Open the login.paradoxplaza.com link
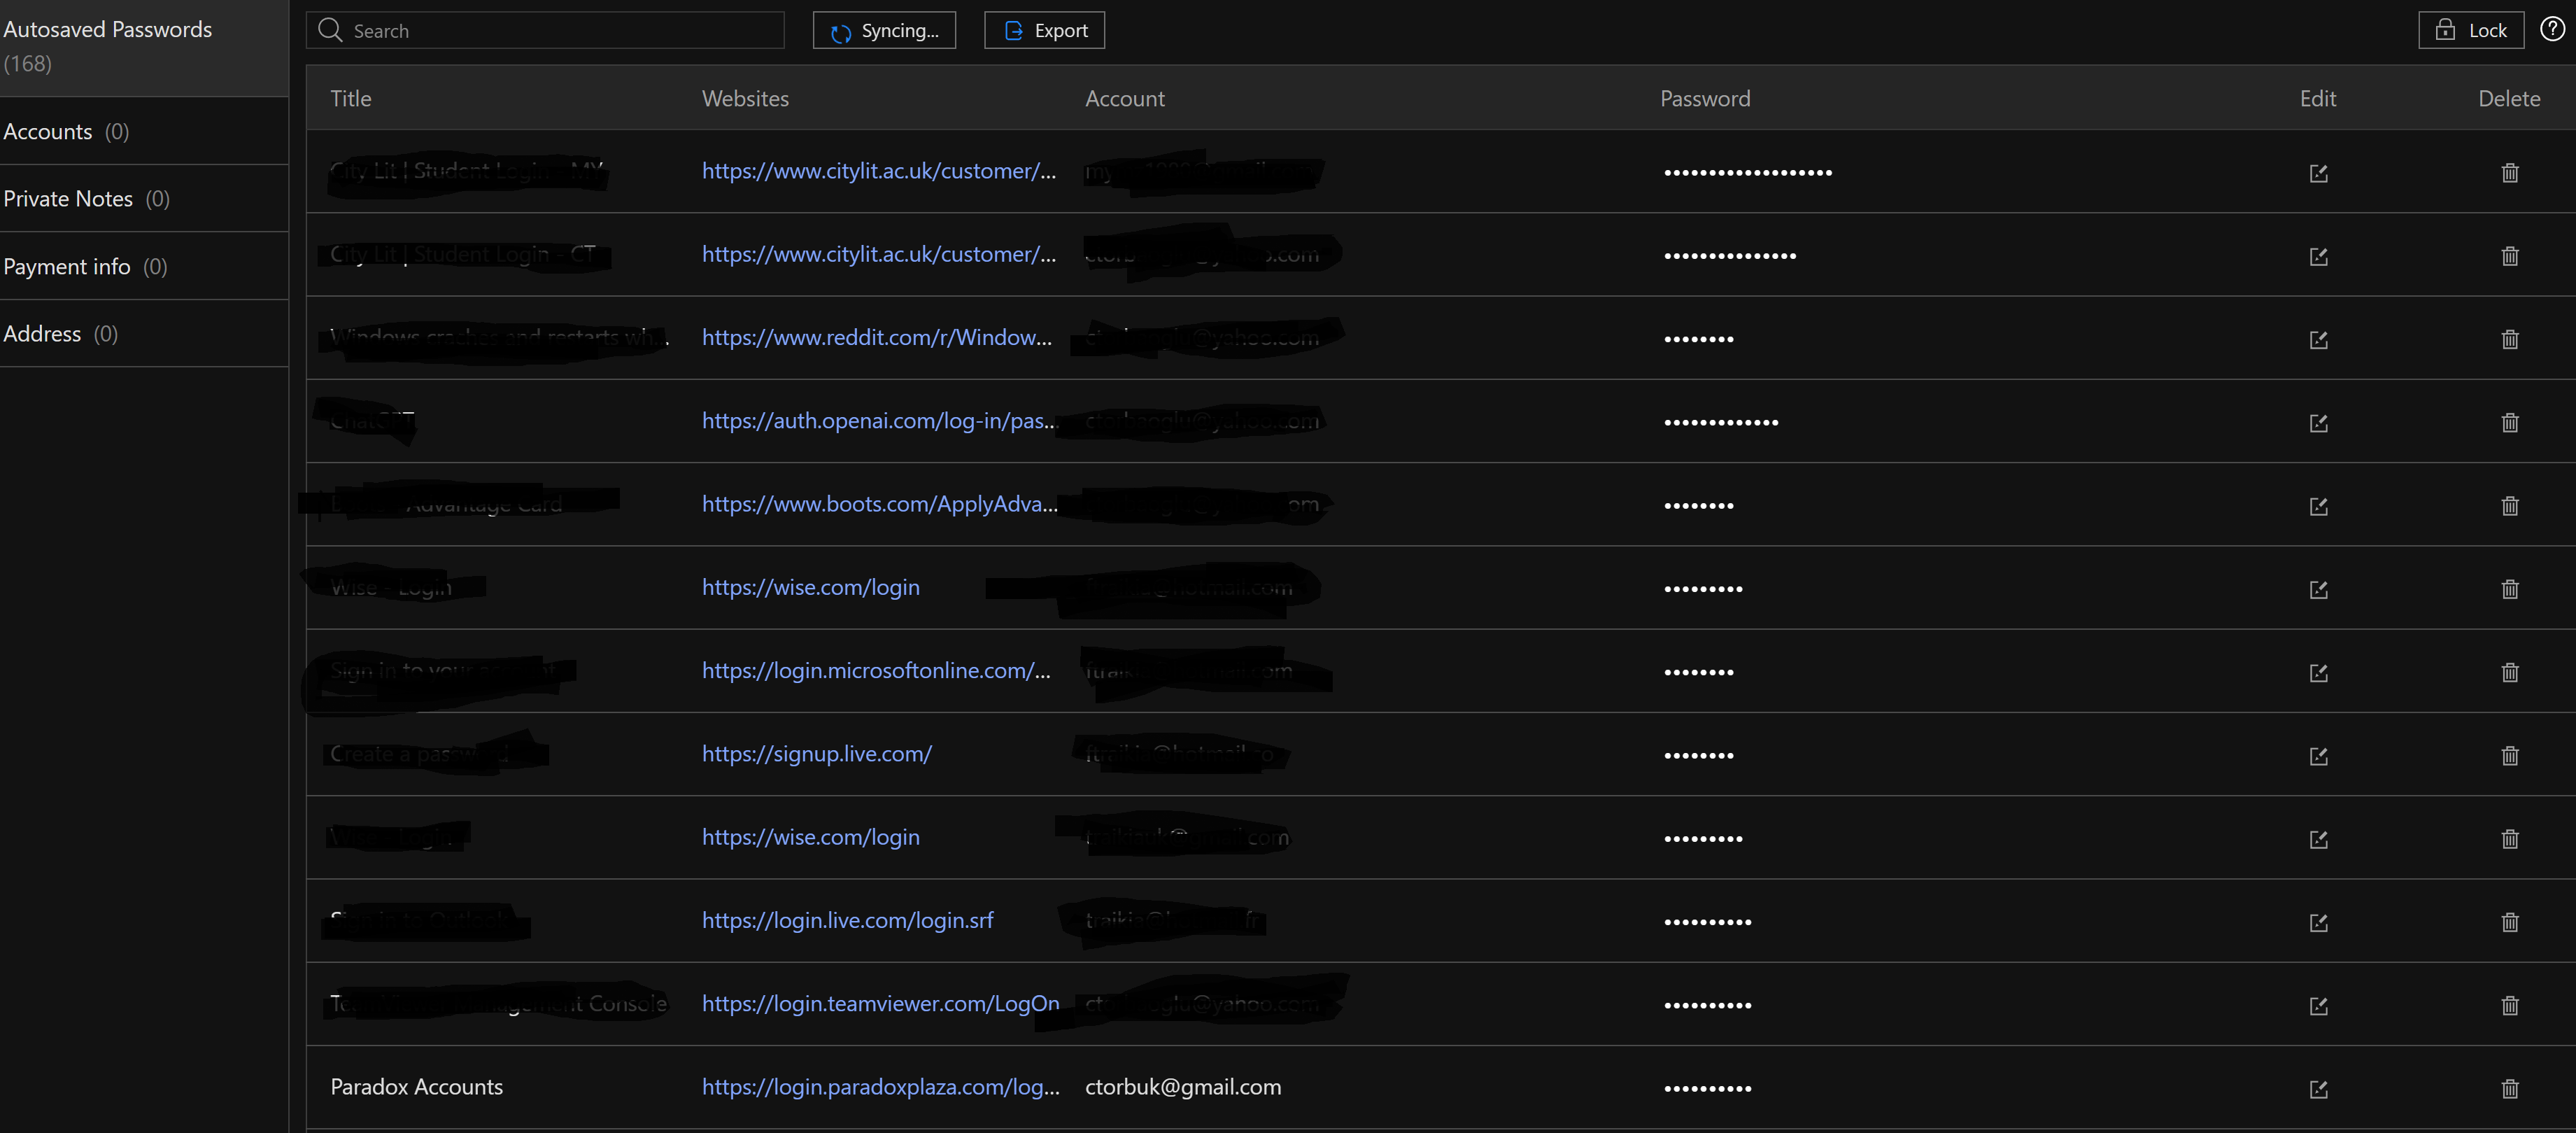Image resolution: width=2576 pixels, height=1133 pixels. click(880, 1086)
